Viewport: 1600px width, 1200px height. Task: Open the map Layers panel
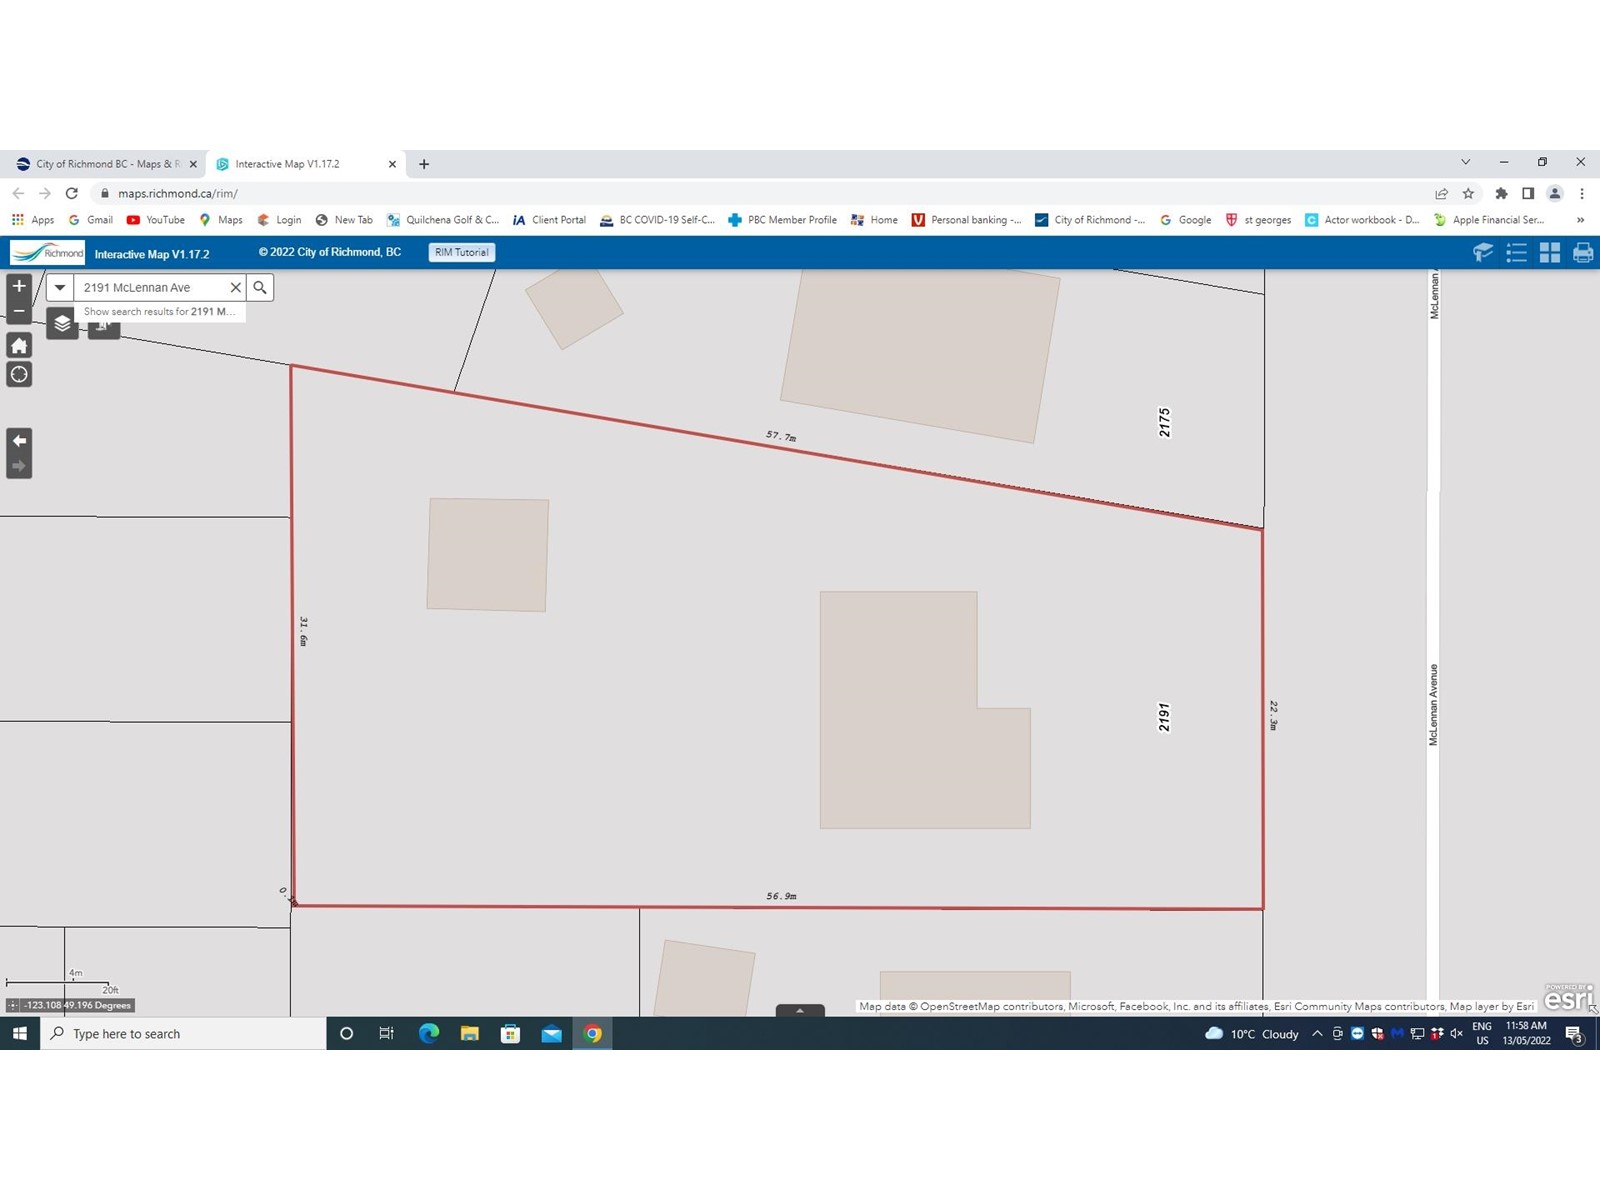pyautogui.click(x=62, y=323)
